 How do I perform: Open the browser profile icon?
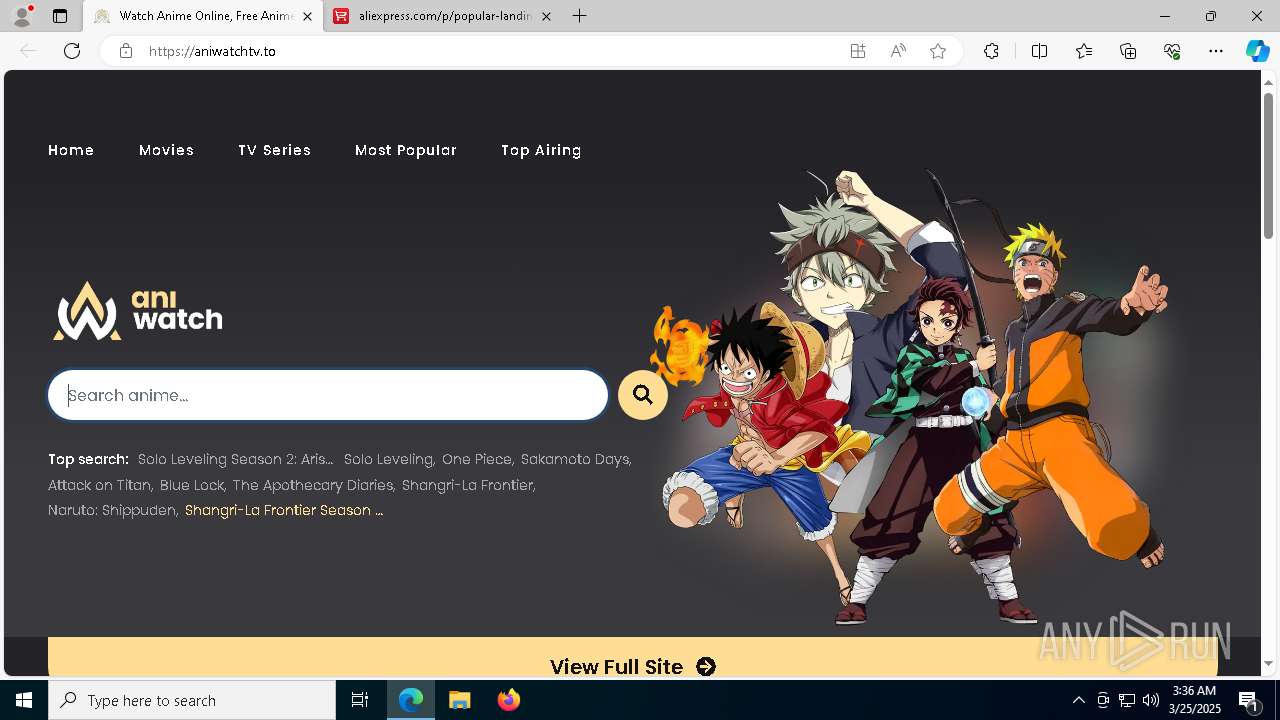click(x=21, y=16)
